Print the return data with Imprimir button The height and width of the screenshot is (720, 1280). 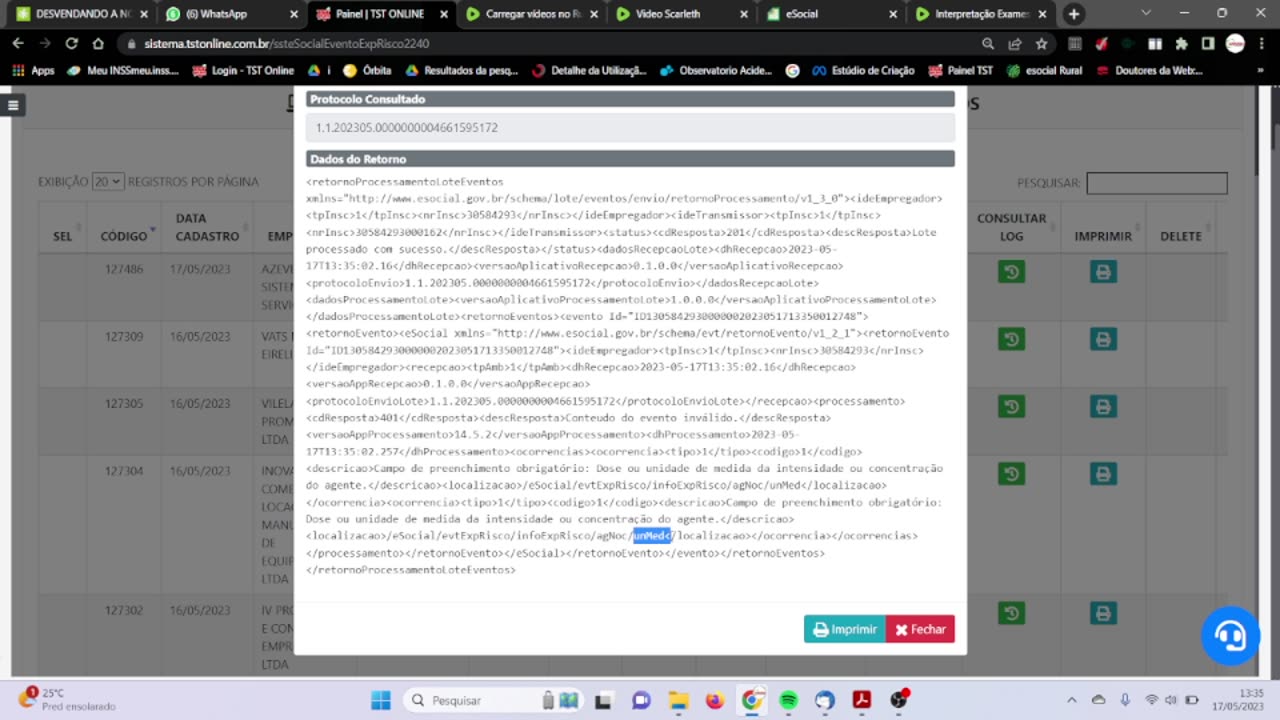[x=844, y=629]
